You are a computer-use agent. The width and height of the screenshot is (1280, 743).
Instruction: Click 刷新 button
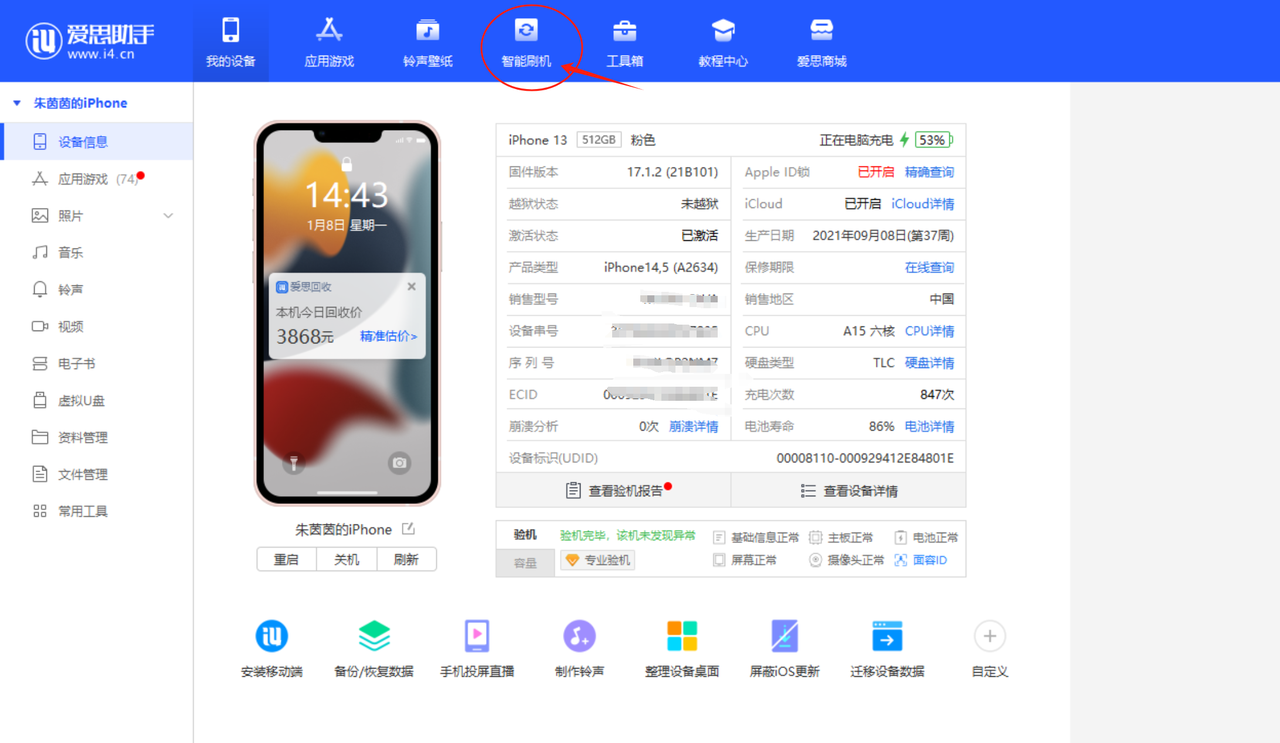point(406,559)
